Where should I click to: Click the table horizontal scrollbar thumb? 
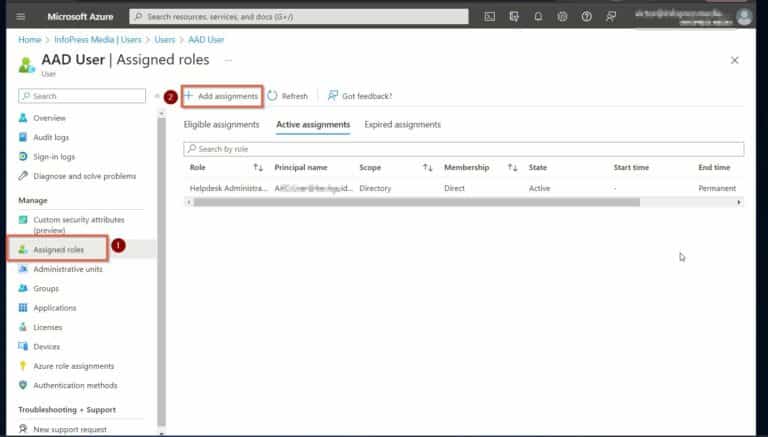[416, 202]
